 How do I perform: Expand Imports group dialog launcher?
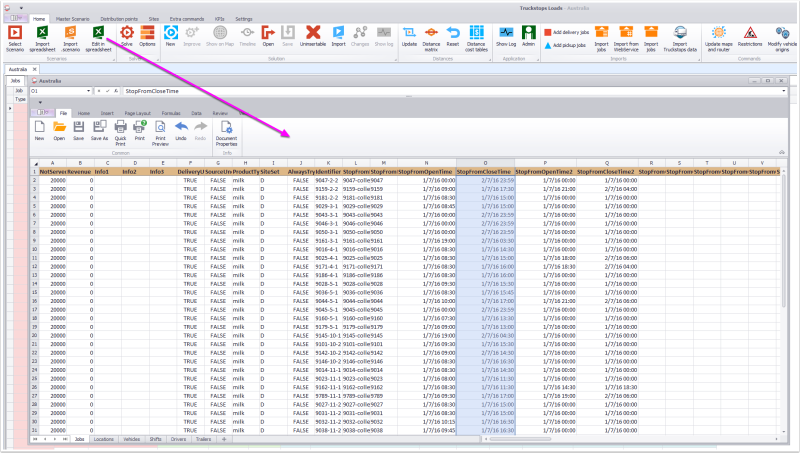point(698,60)
